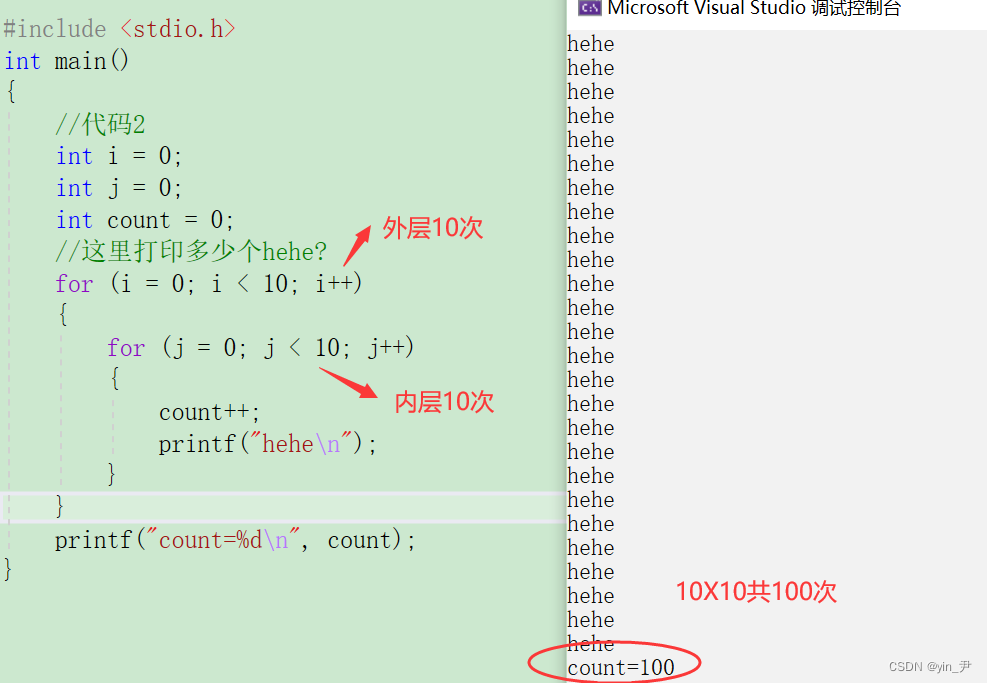Click the count++; statement
The height and width of the screenshot is (683, 987).
[209, 412]
